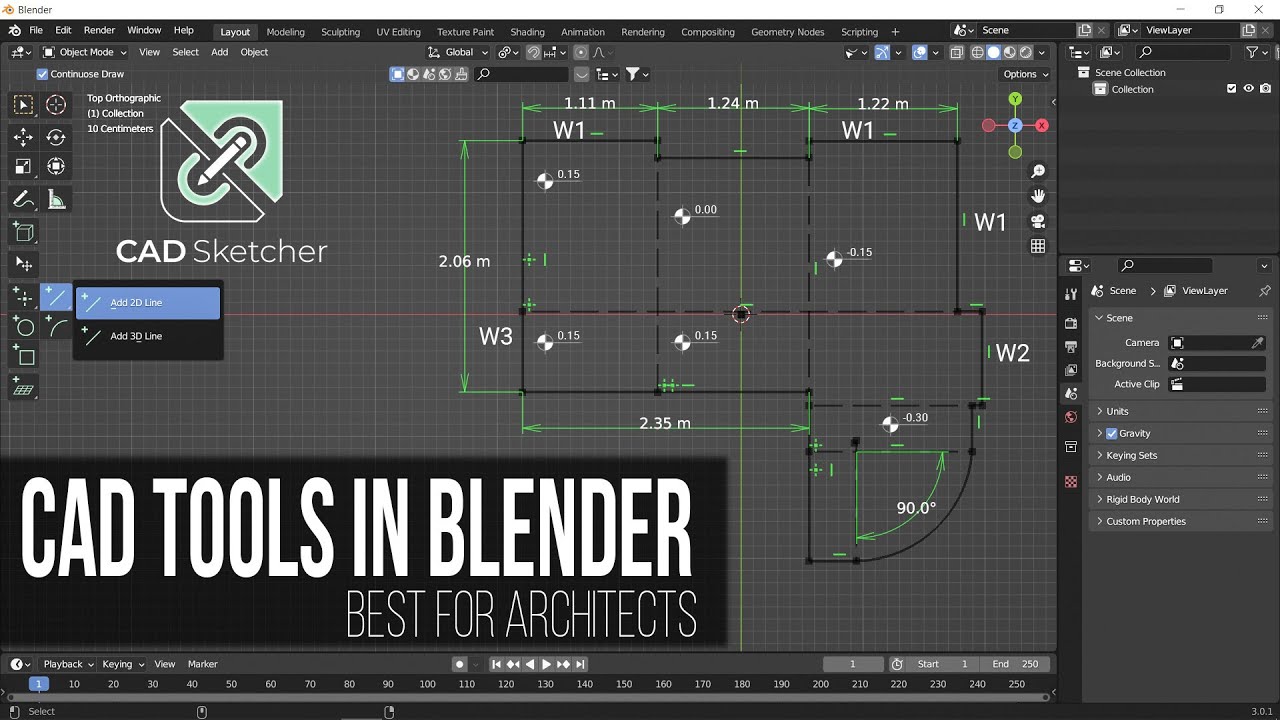Viewport: 1280px width, 720px height.
Task: Activate the Add Point tool
Action: coord(23,296)
